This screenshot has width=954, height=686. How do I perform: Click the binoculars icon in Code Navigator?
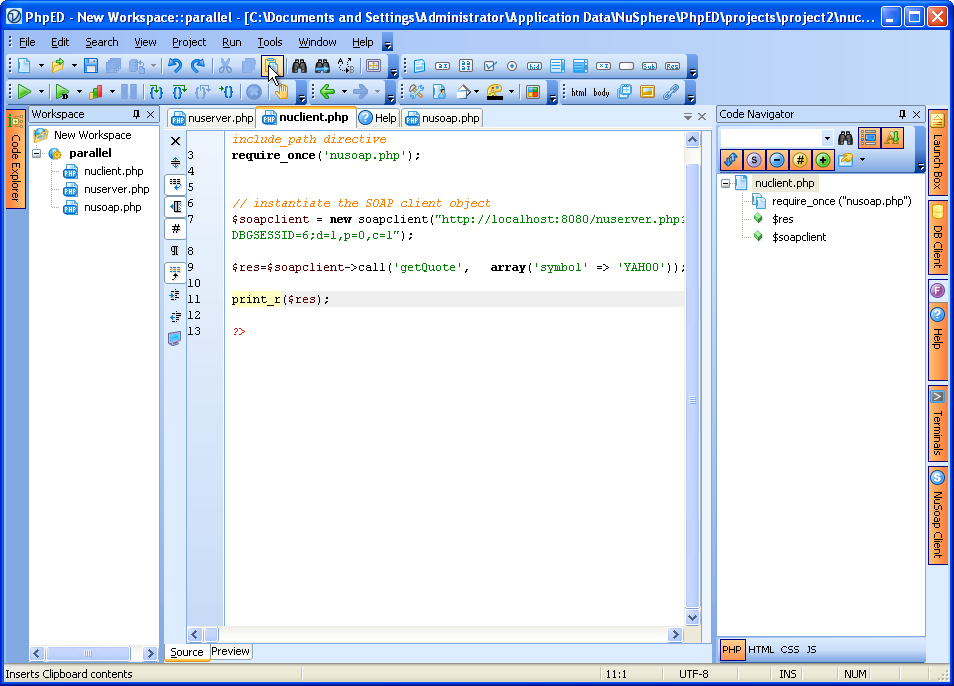pos(845,138)
